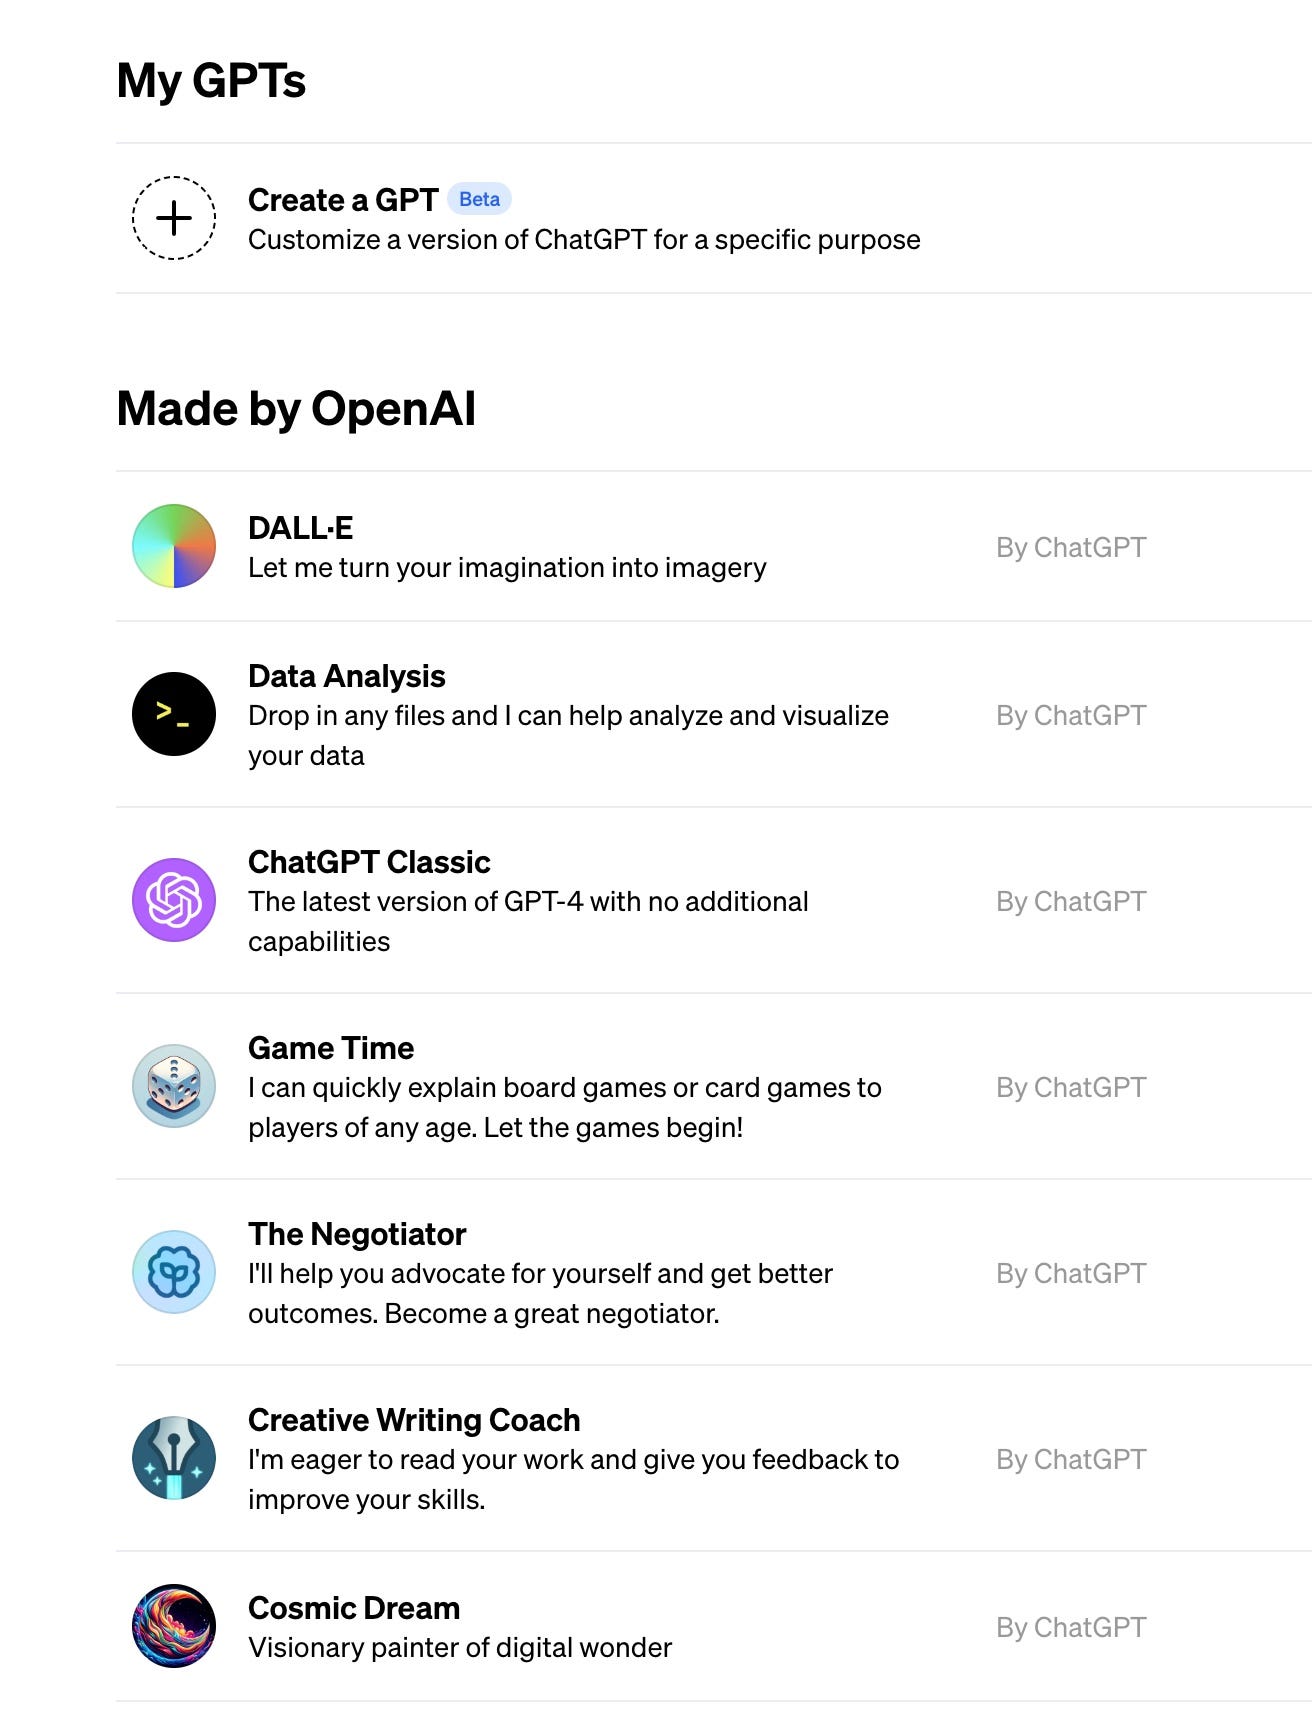
Task: Click the DALL·E color wheel icon
Action: [172, 545]
